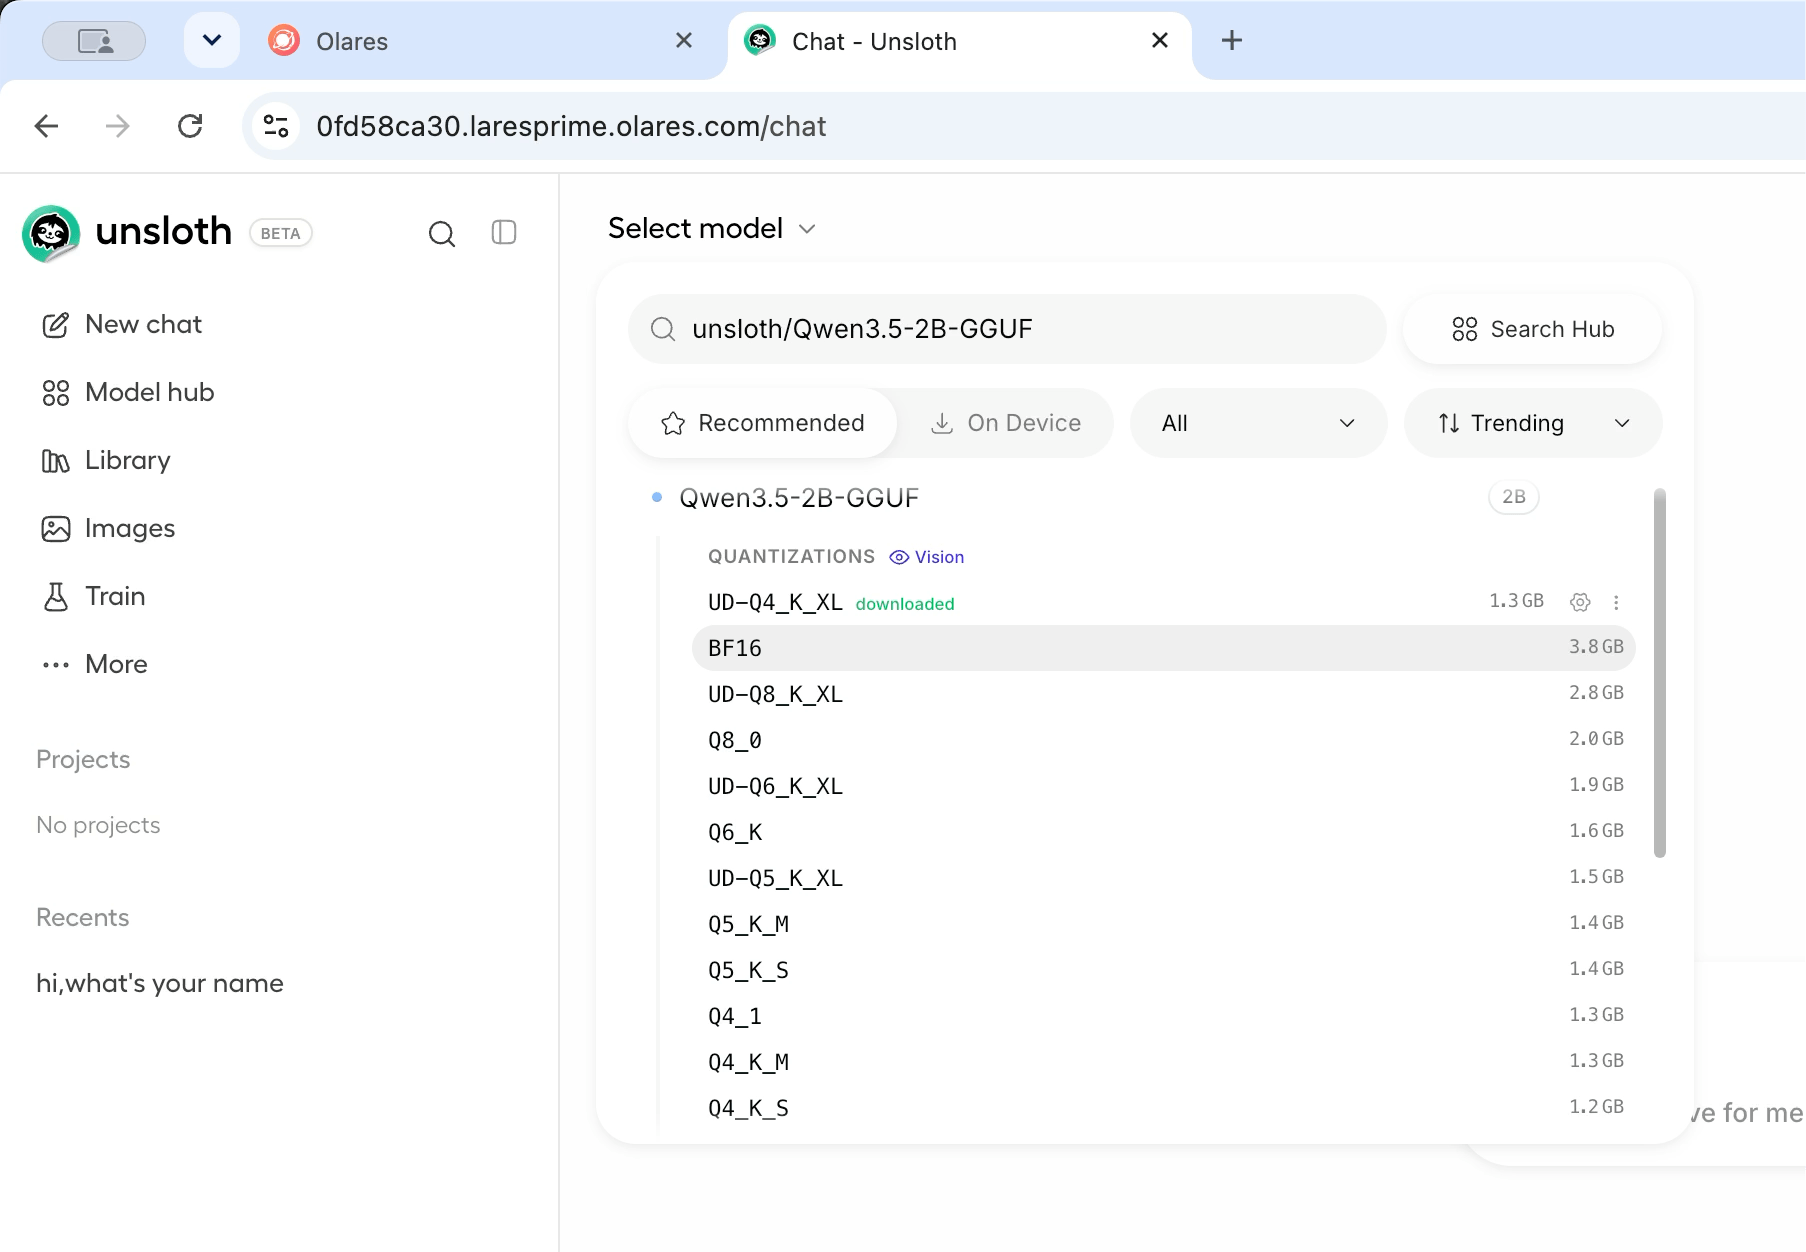The image size is (1806, 1252).
Task: Select UD-Q5_K_XL quantization
Action: 1164,878
